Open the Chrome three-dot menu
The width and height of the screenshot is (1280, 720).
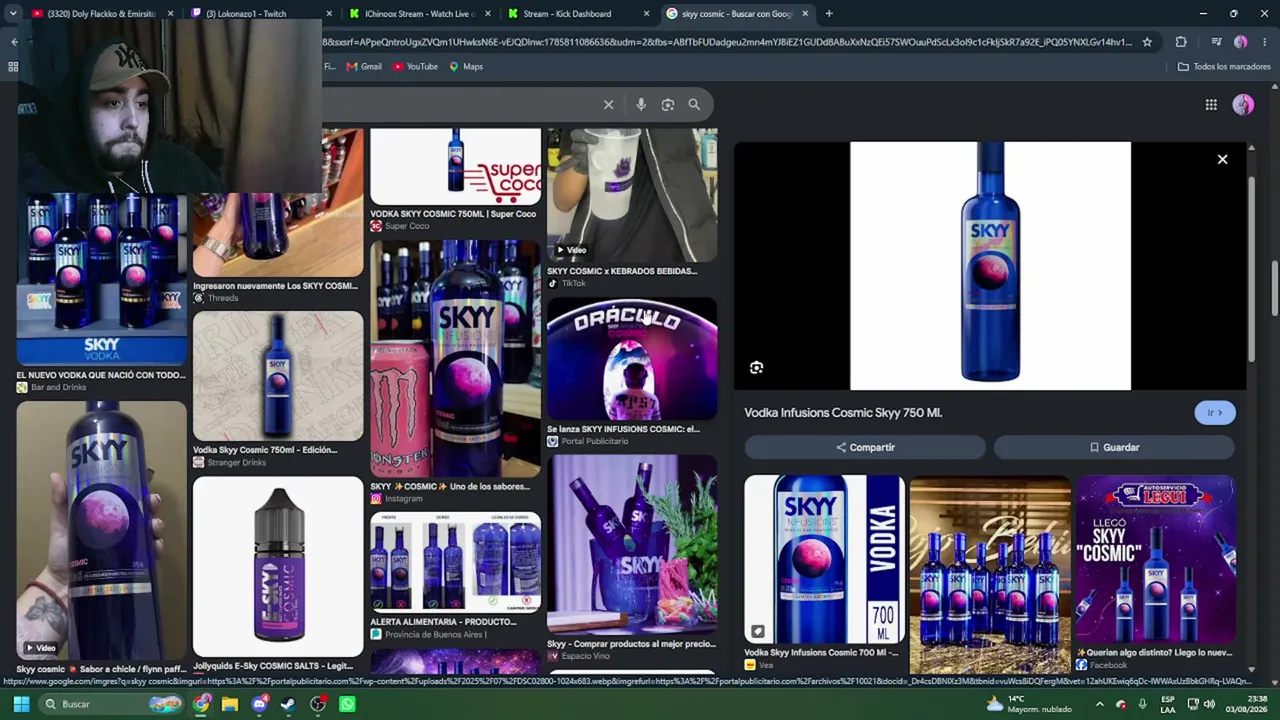pos(1265,42)
